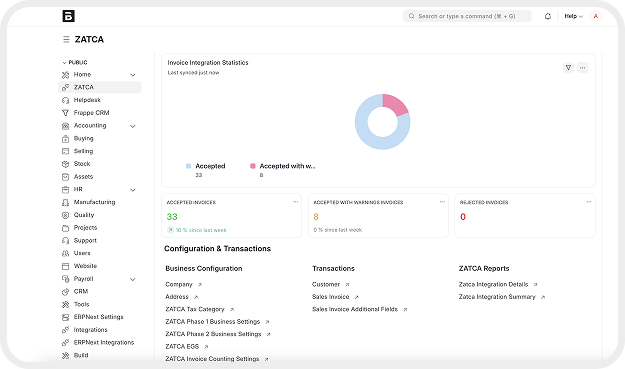Click the Users sidebar icon
The image size is (625, 369).
[x=65, y=253]
